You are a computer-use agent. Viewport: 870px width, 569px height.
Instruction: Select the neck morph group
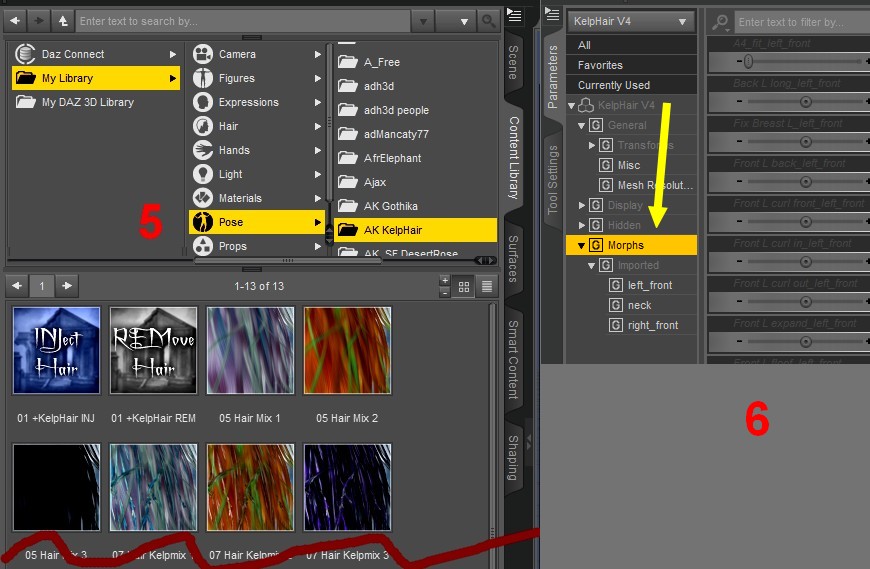click(x=640, y=305)
